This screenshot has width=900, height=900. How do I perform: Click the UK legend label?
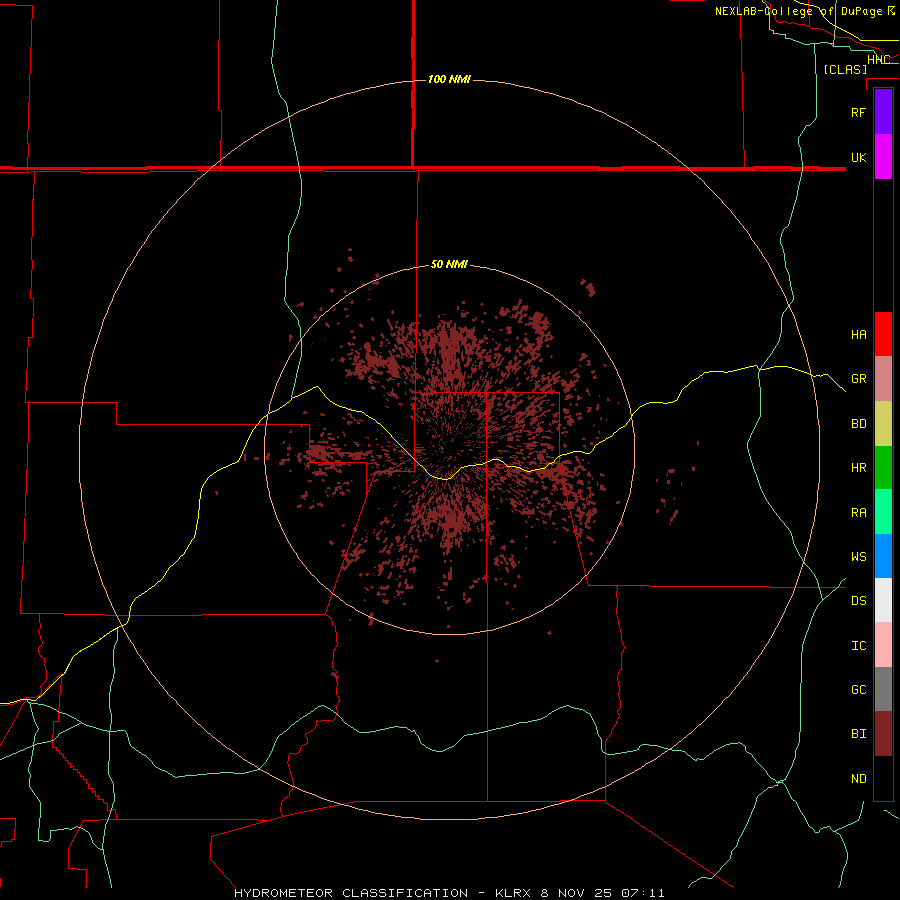pyautogui.click(x=858, y=157)
